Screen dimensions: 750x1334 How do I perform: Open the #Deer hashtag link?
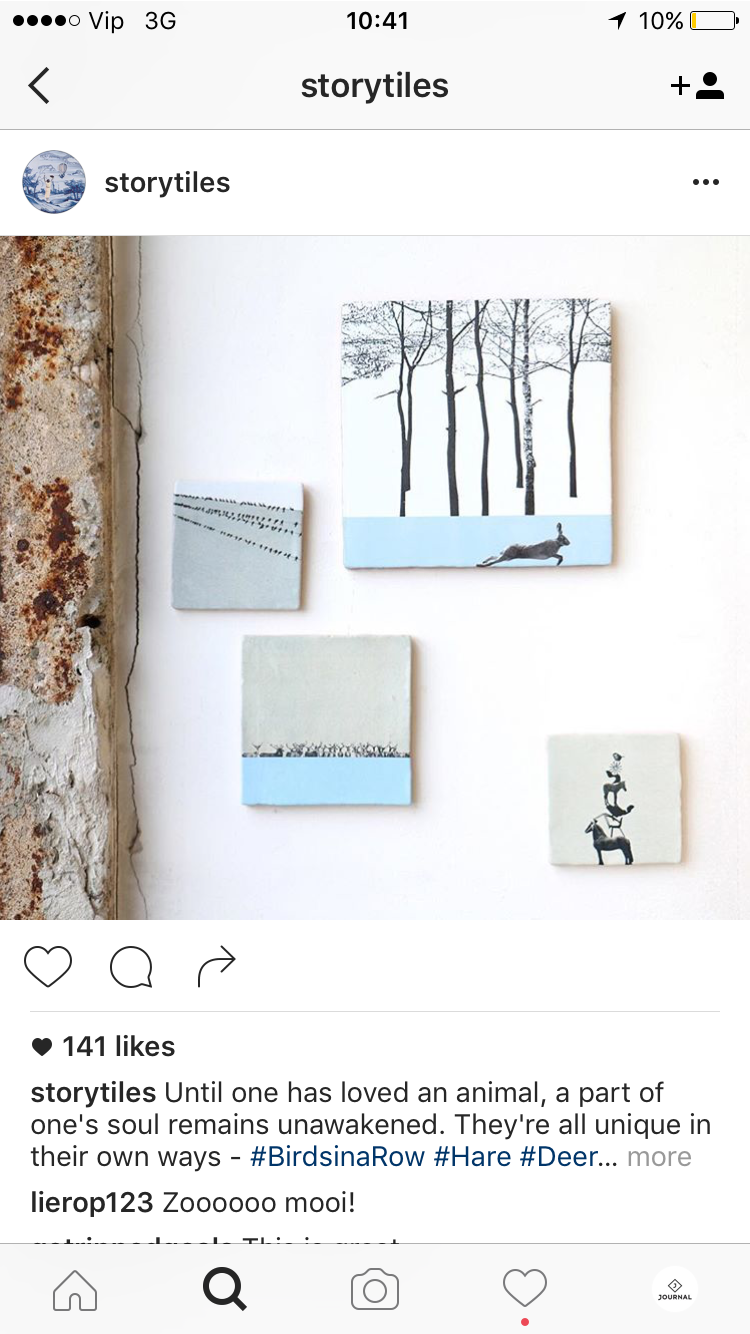click(559, 1157)
